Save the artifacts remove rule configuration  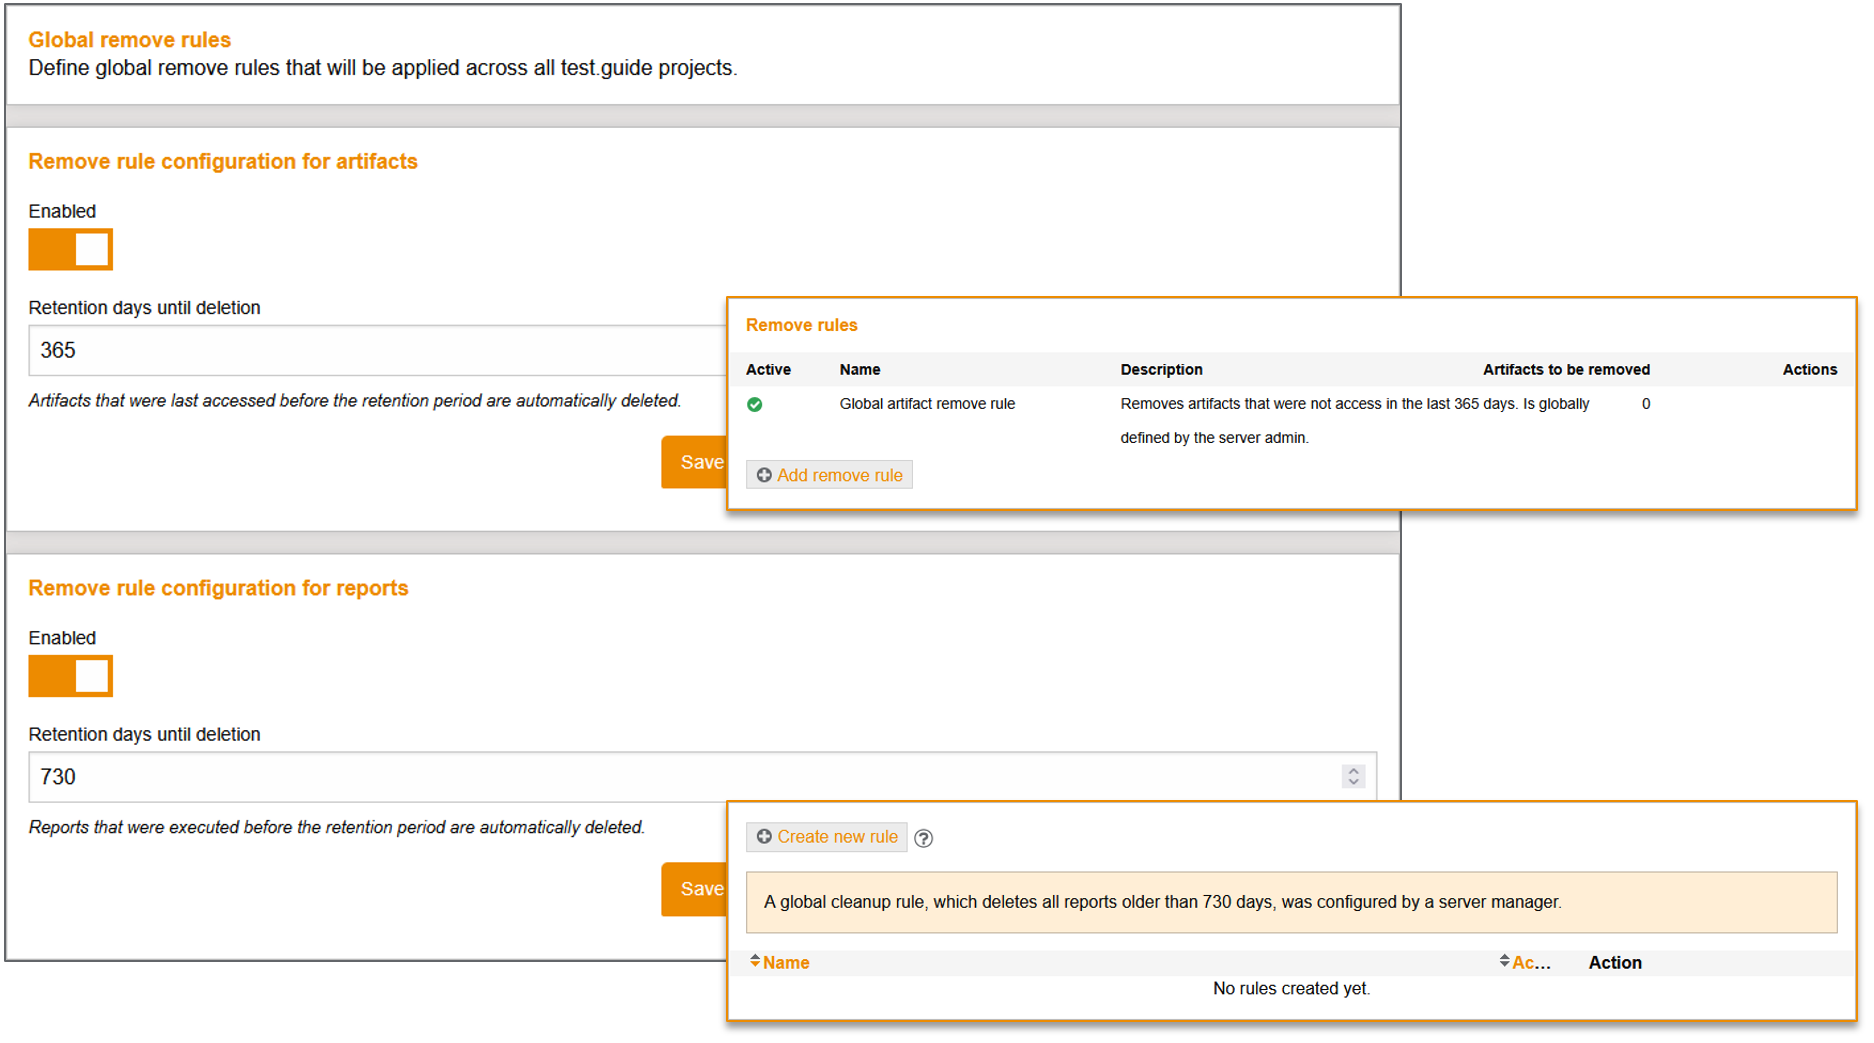click(x=695, y=463)
